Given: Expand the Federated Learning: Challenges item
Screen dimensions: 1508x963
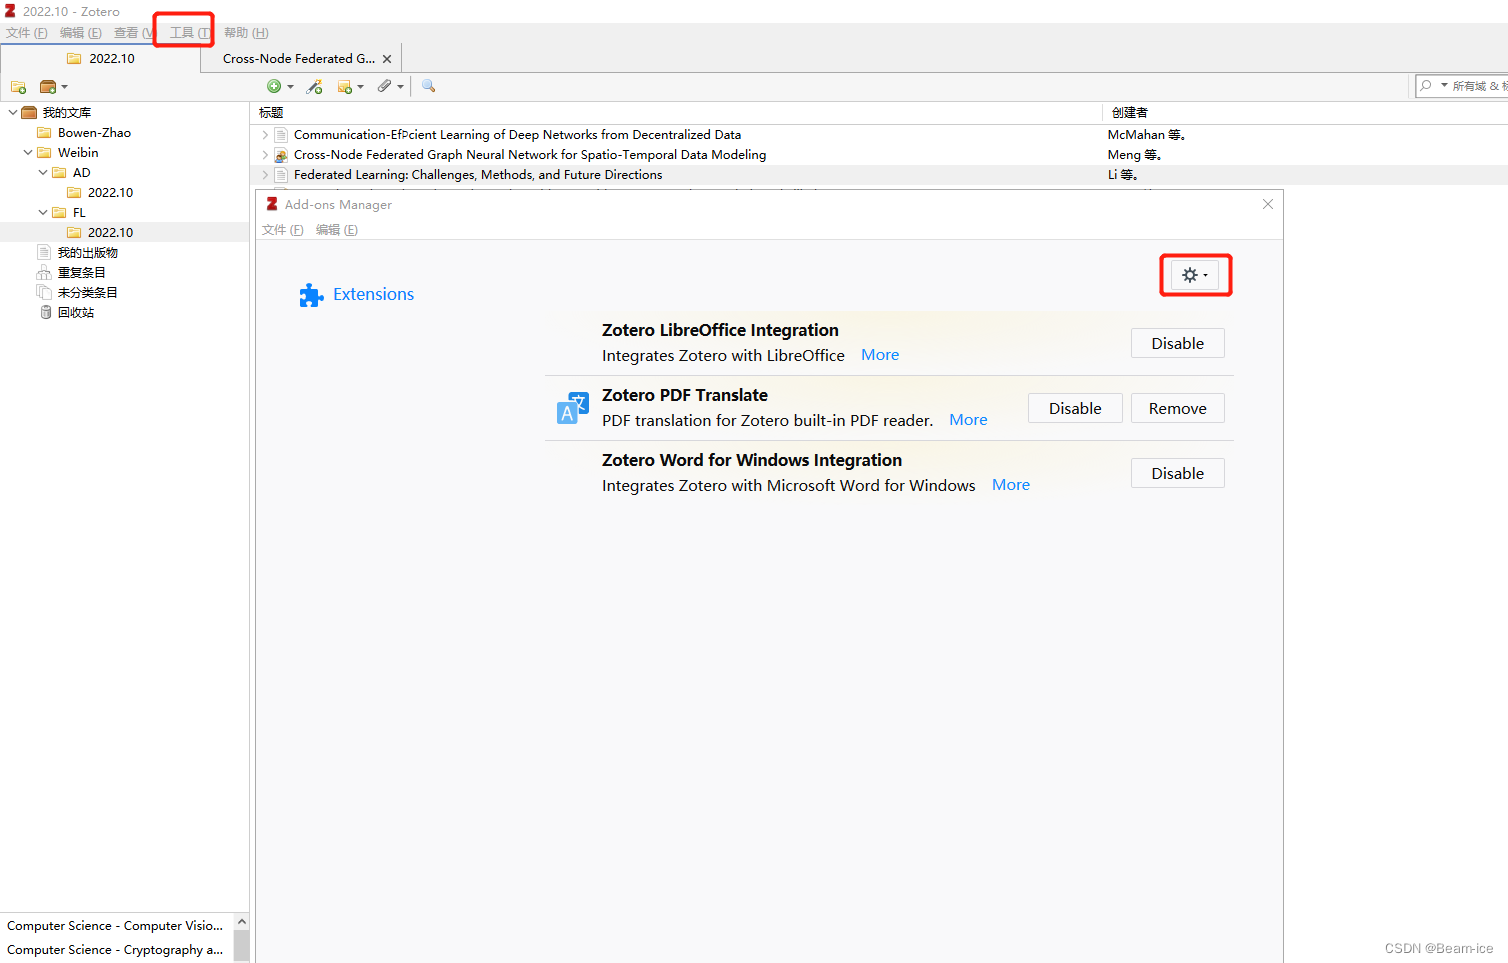Looking at the screenshot, I should (x=265, y=175).
